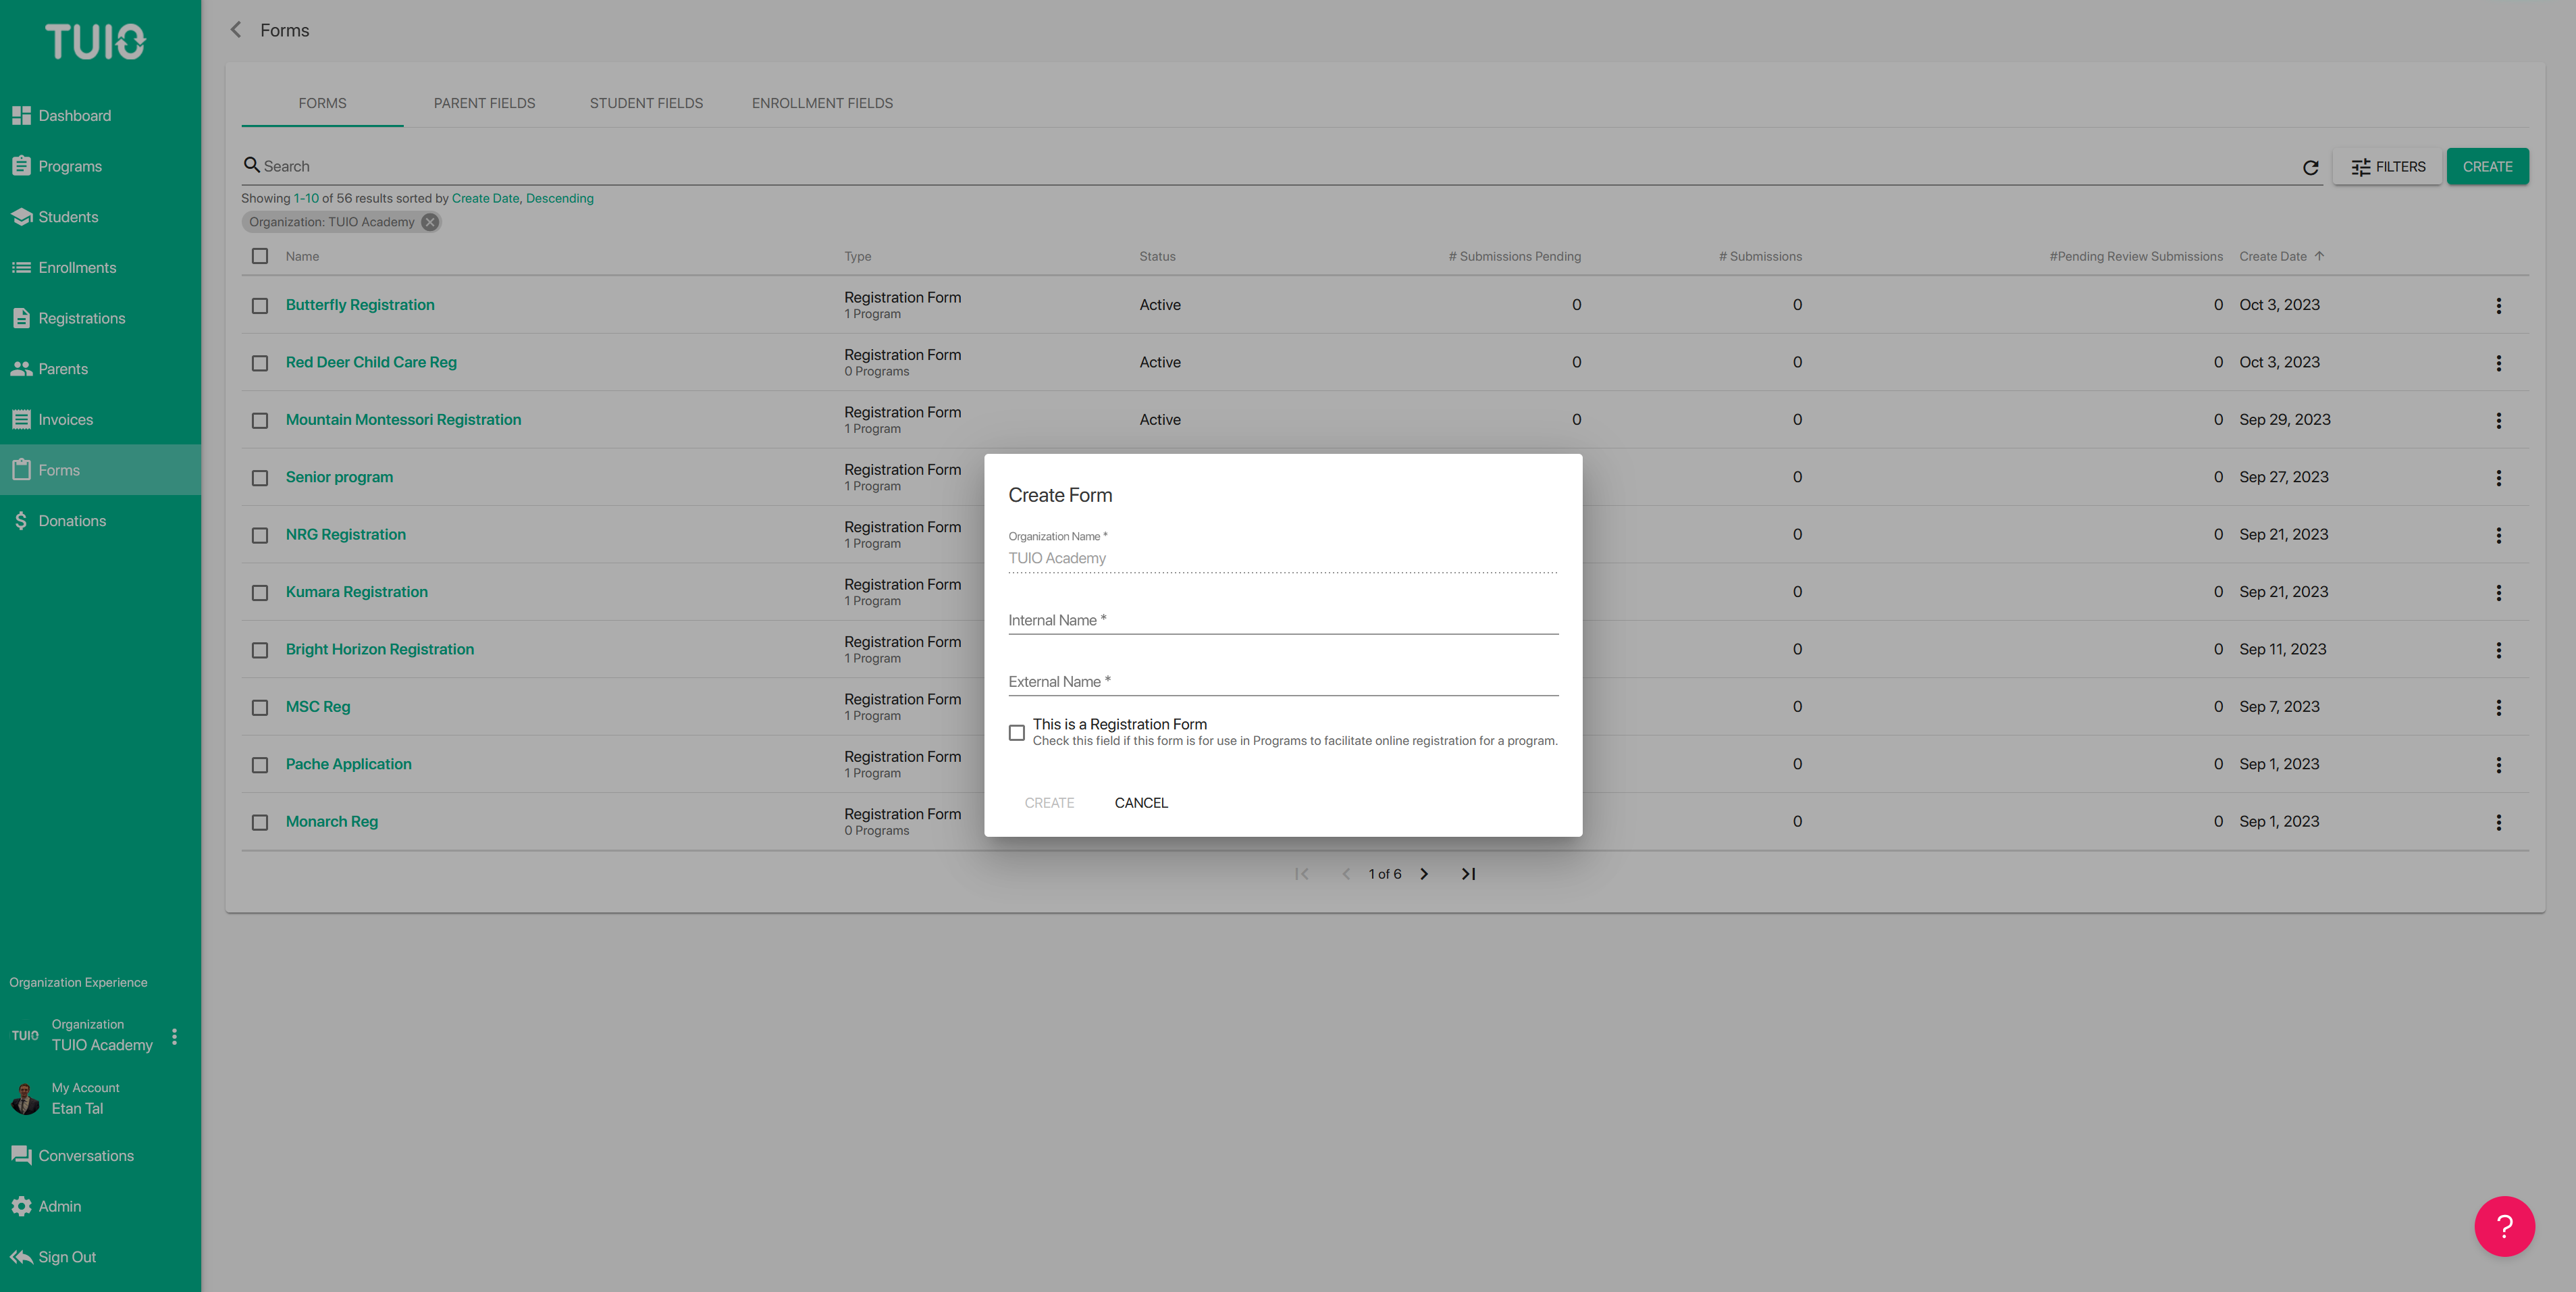This screenshot has height=1292, width=2576.
Task: Go back using the Forms back arrow
Action: (x=236, y=30)
